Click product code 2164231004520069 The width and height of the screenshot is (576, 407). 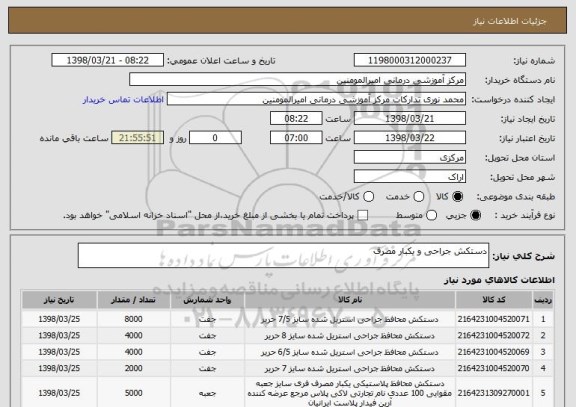[x=493, y=352]
